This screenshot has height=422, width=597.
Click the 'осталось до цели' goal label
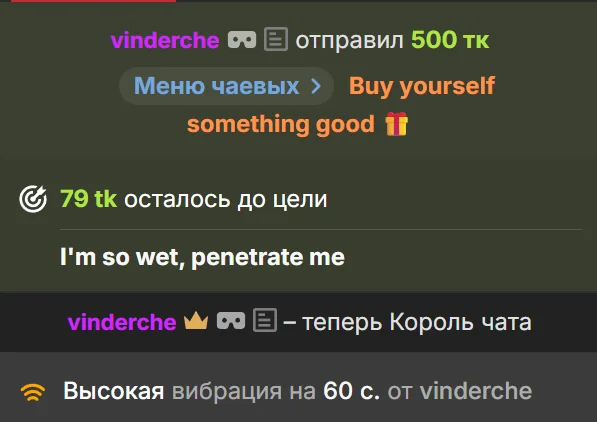(225, 199)
